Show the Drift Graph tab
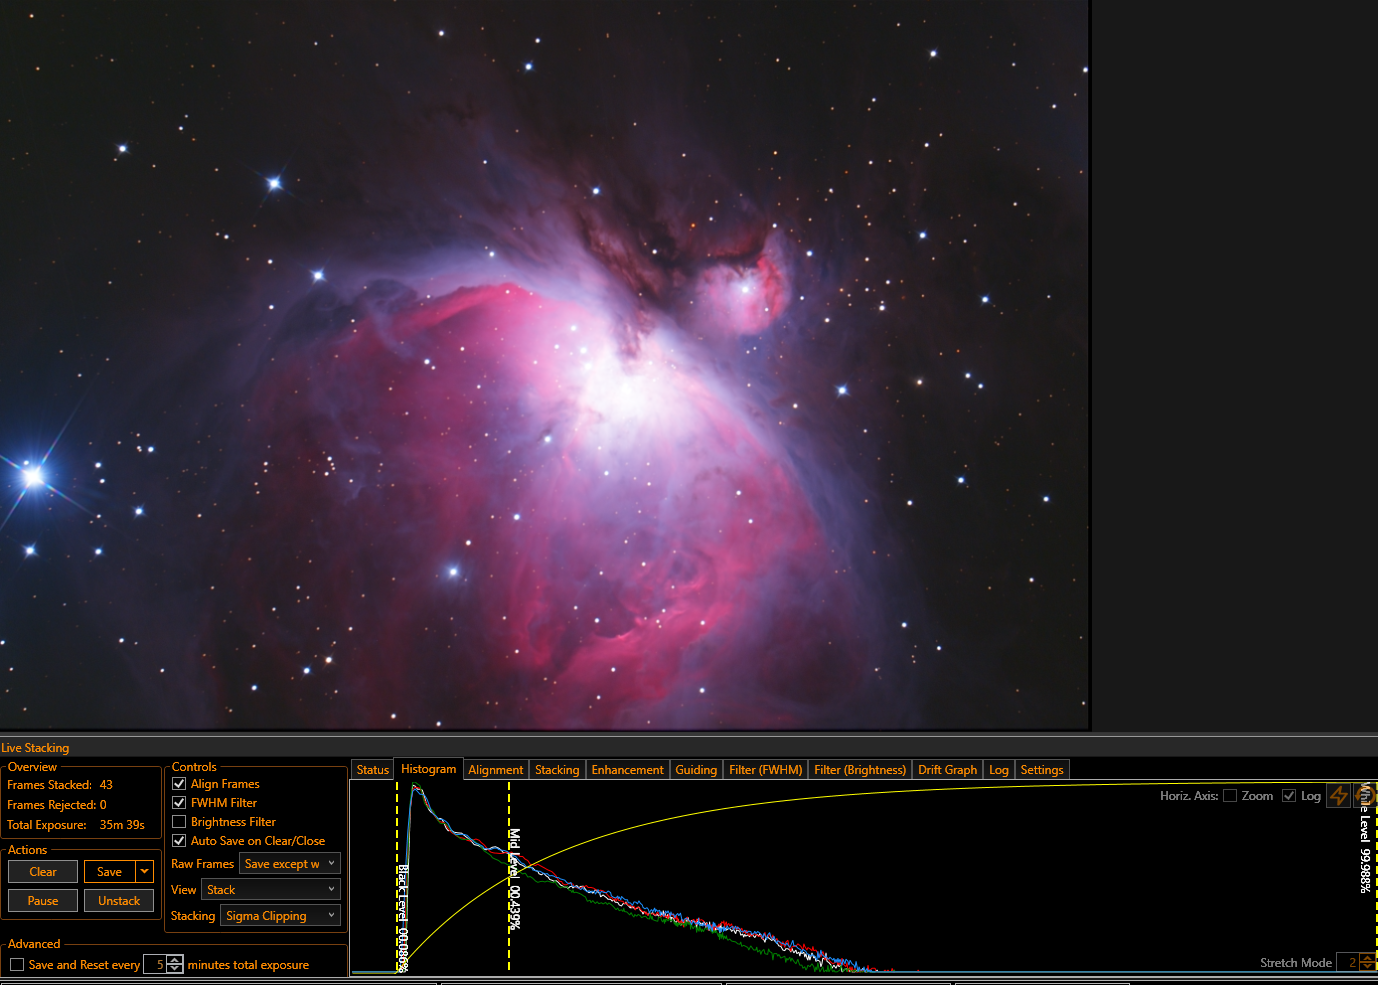The width and height of the screenshot is (1378, 985). pos(947,770)
